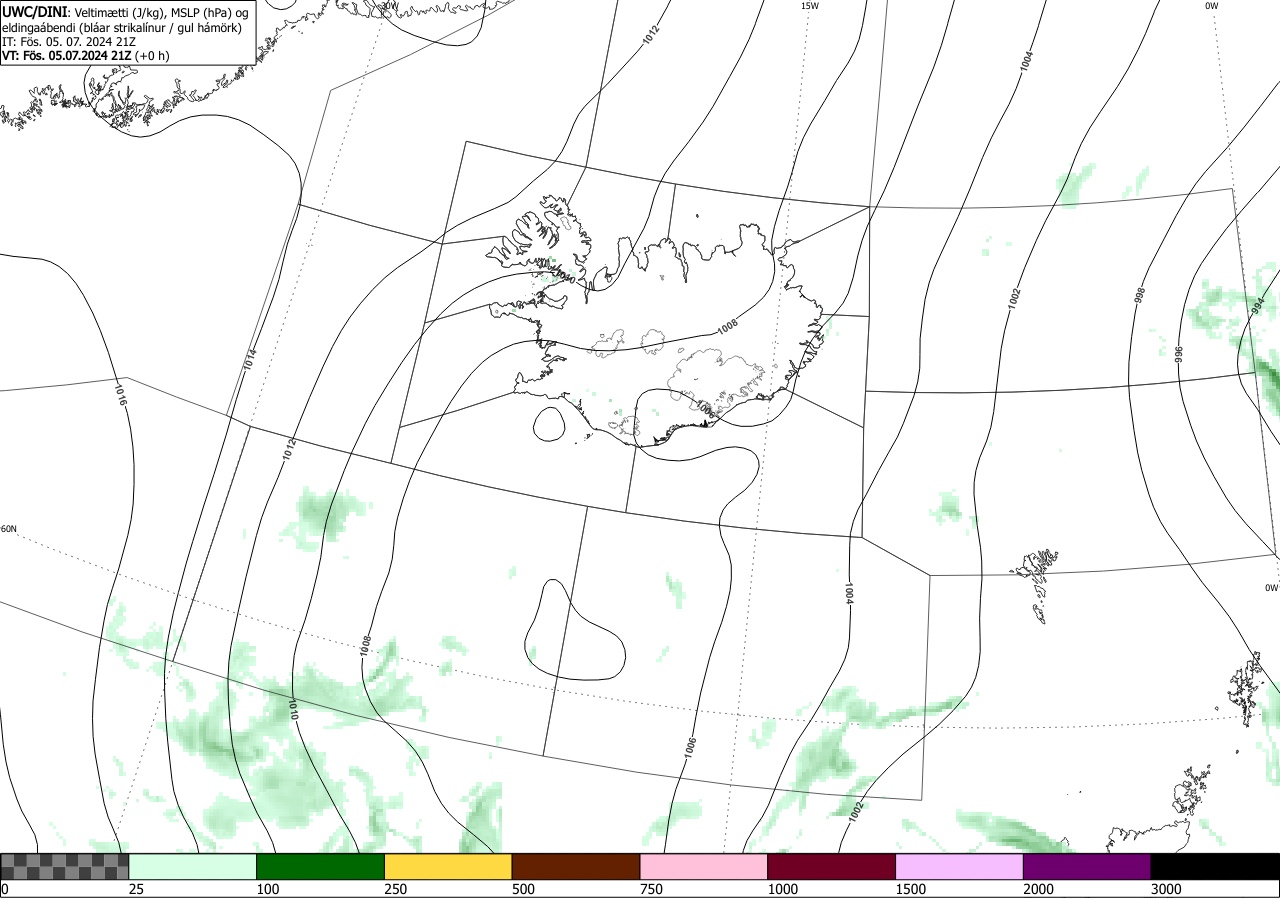Click the legend value 100
The width and height of the screenshot is (1280, 898).
tap(267, 889)
